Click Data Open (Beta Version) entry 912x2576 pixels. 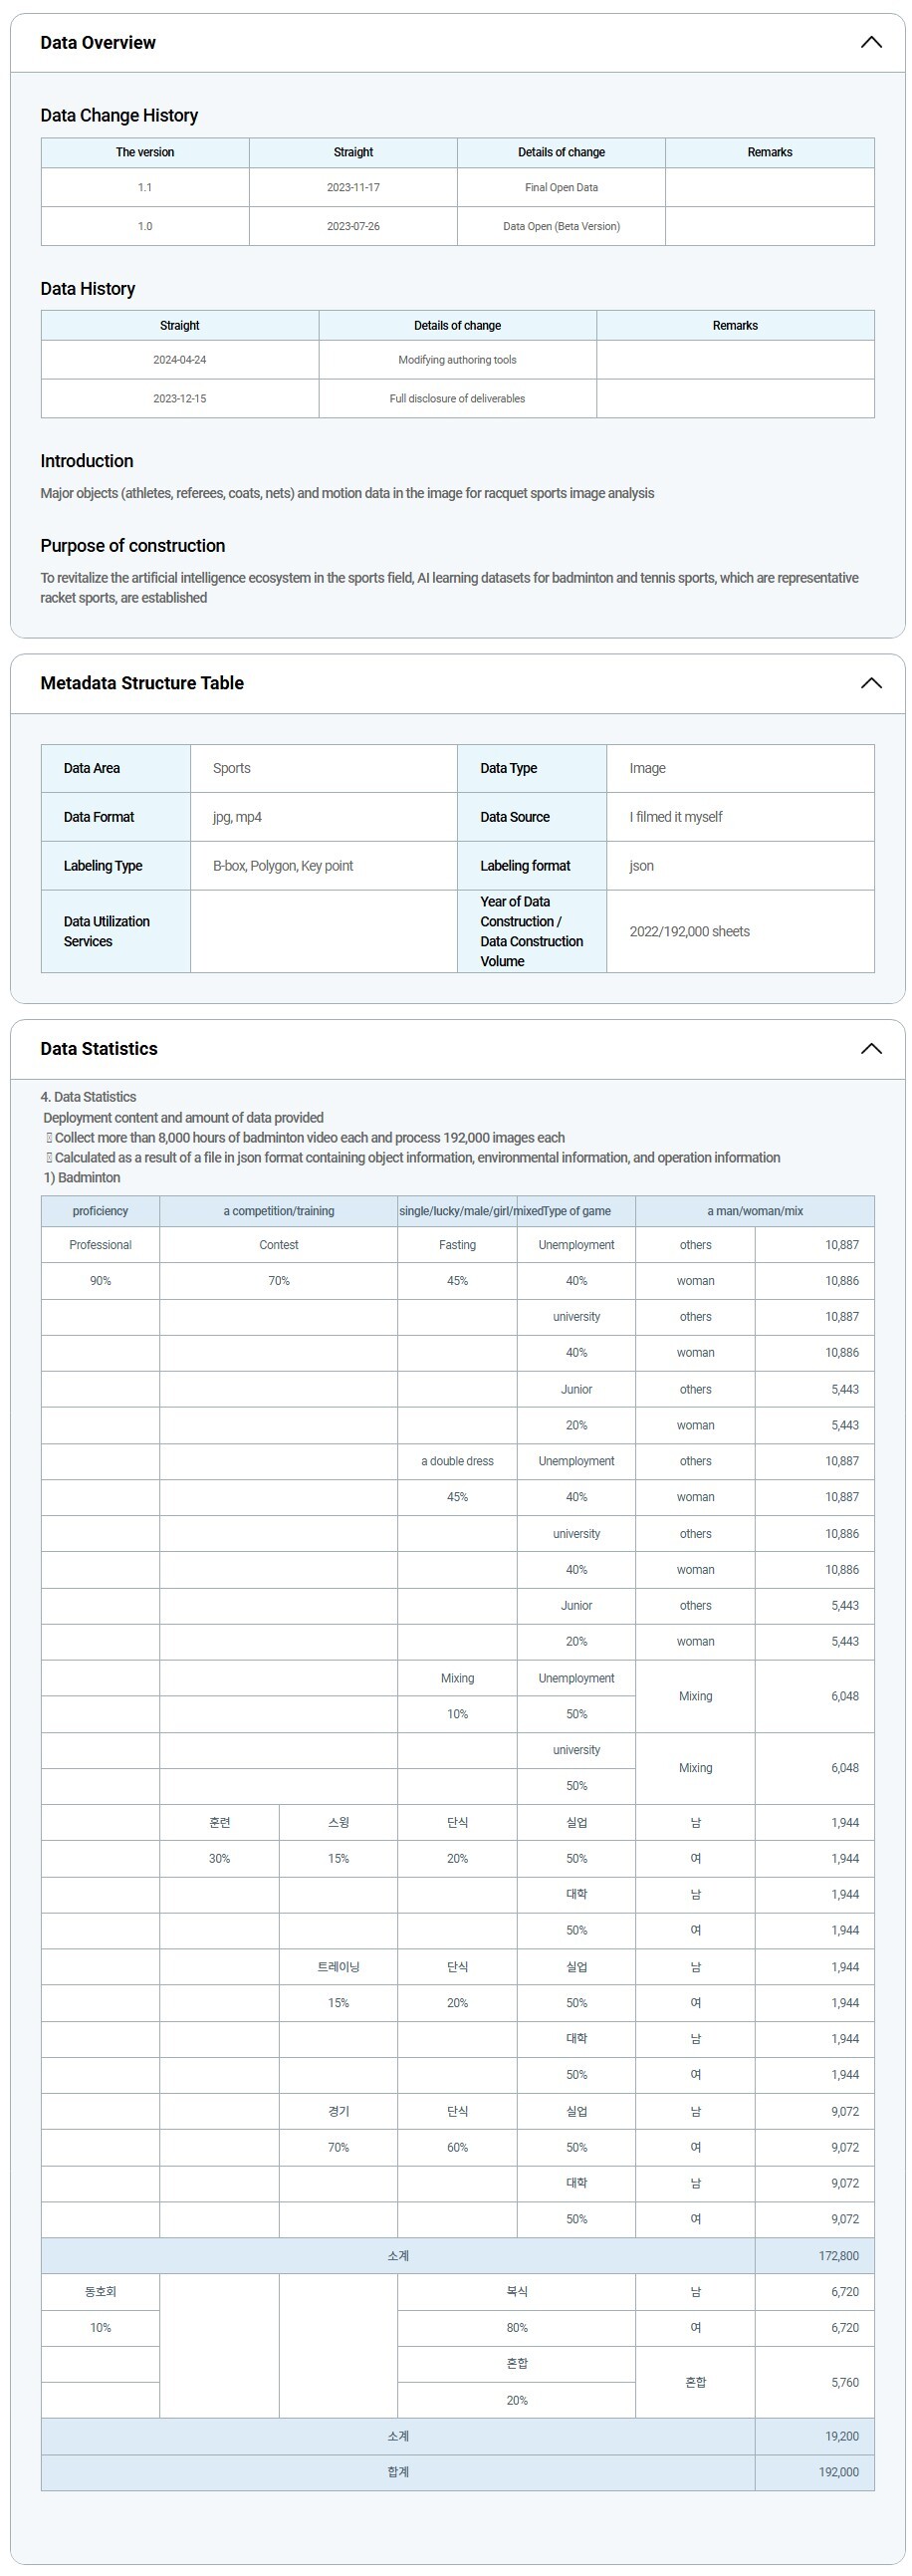[x=561, y=226]
